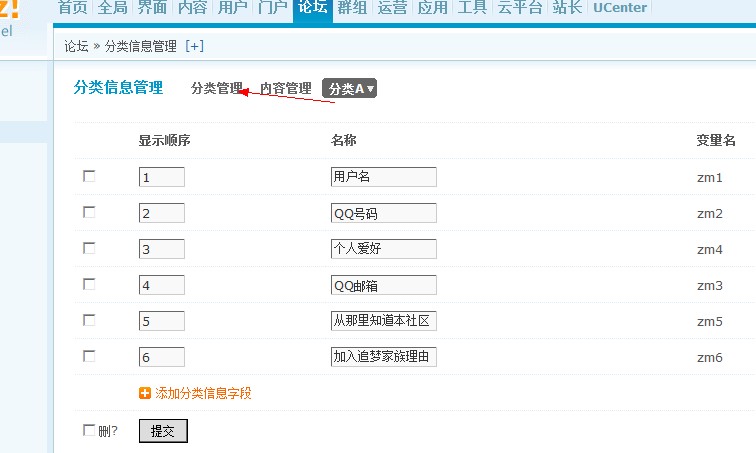Screen dimensions: 756x453
Task: Select the checkbox for the 个人爱好 row
Action: [x=89, y=248]
